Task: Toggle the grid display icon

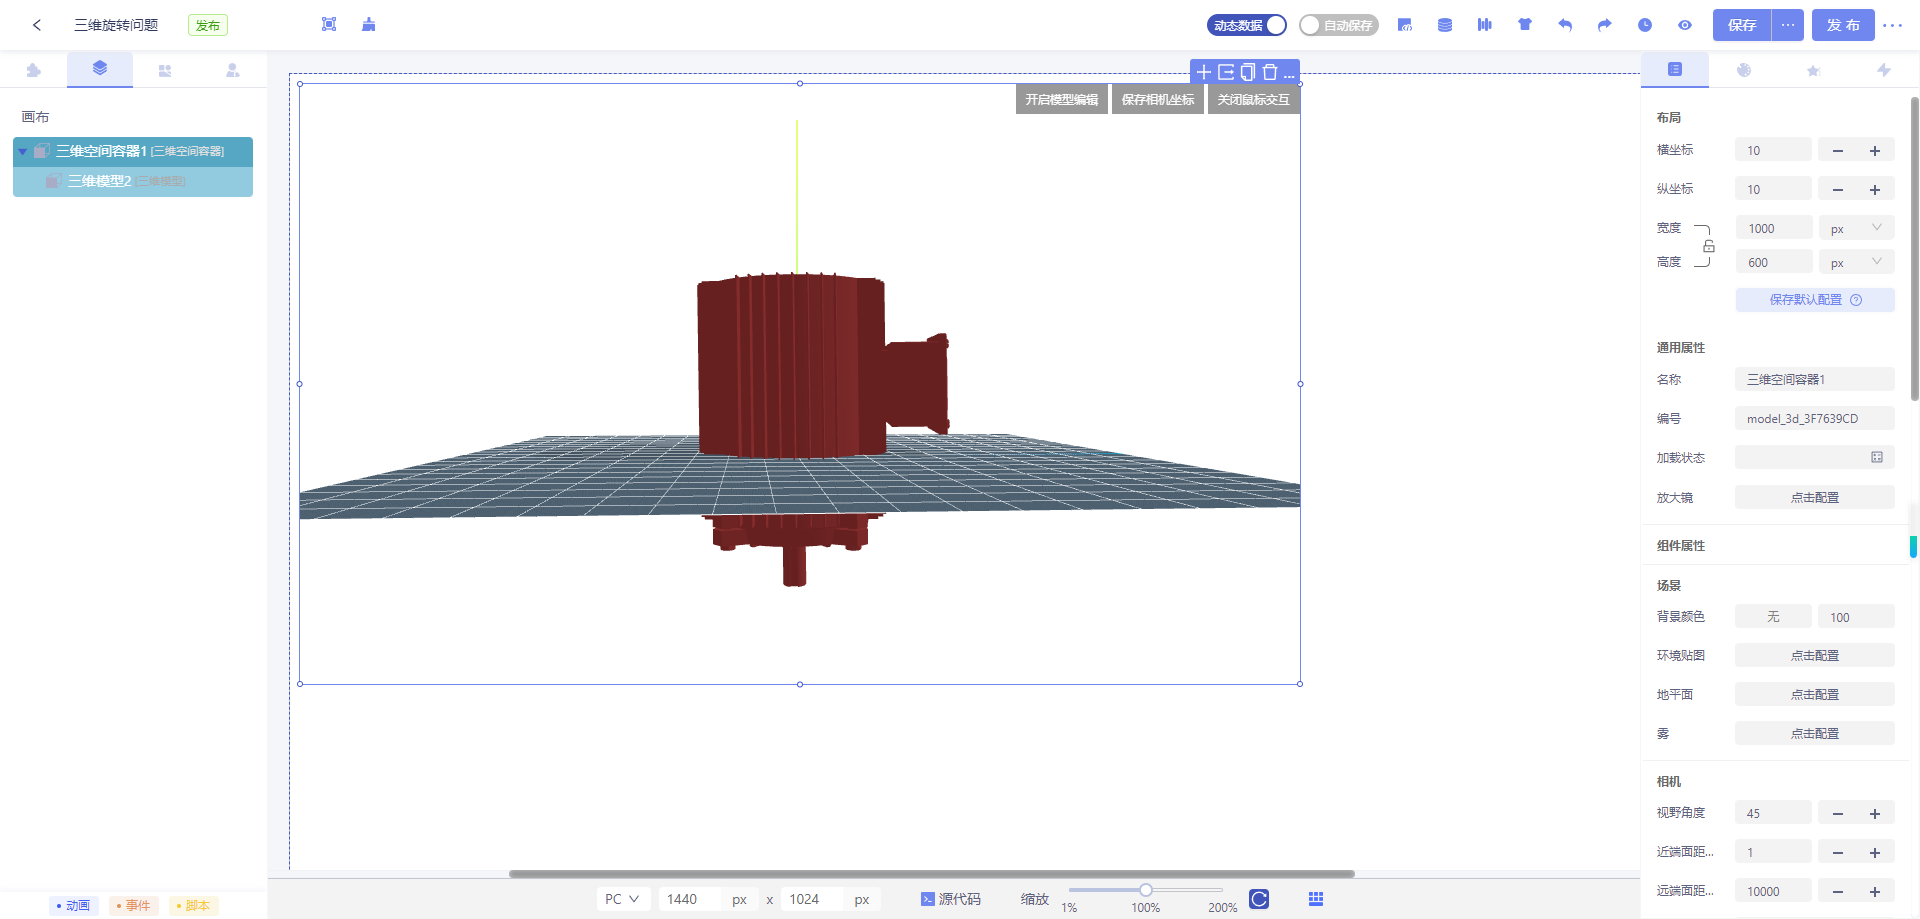Action: [1316, 899]
